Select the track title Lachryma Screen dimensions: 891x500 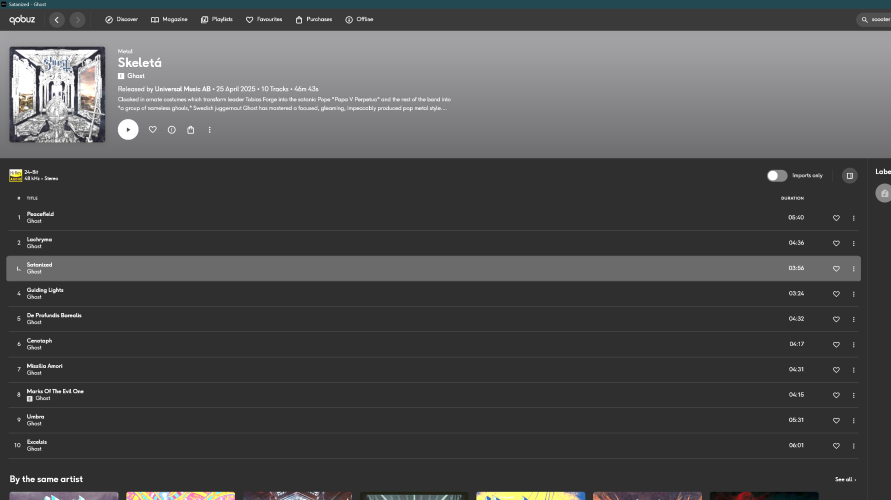point(39,239)
